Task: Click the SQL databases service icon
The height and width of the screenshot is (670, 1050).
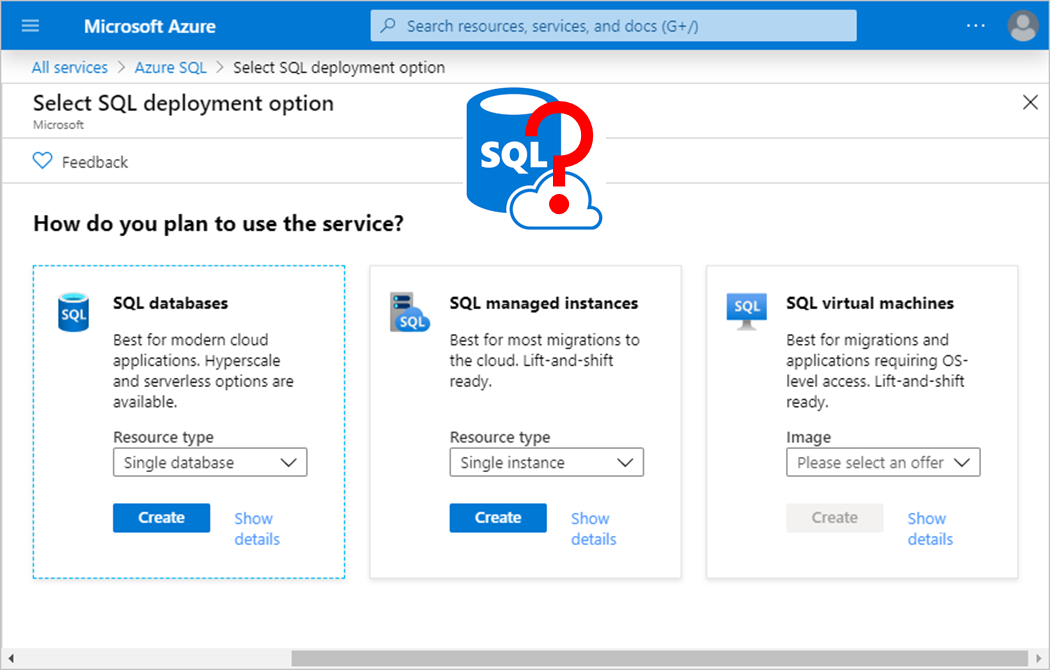Action: coord(73,312)
